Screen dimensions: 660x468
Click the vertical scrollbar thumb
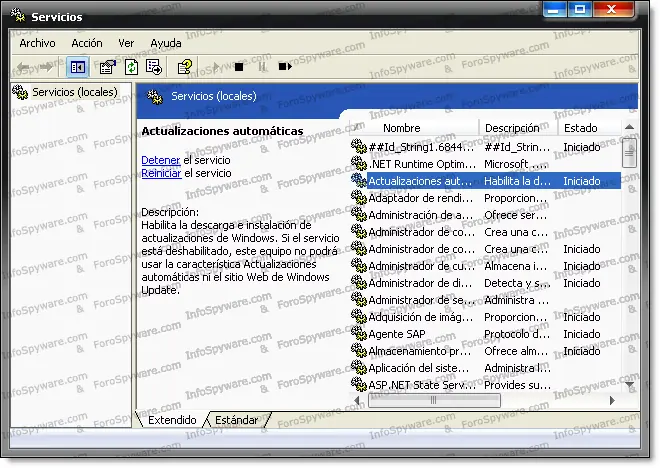(x=629, y=152)
